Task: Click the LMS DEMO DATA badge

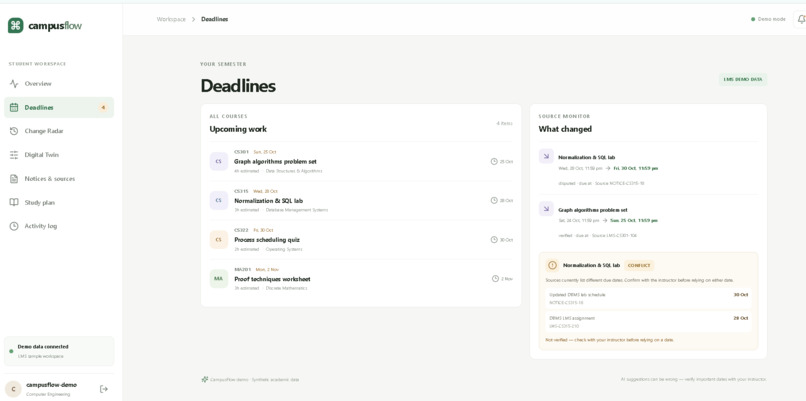Action: click(x=743, y=80)
